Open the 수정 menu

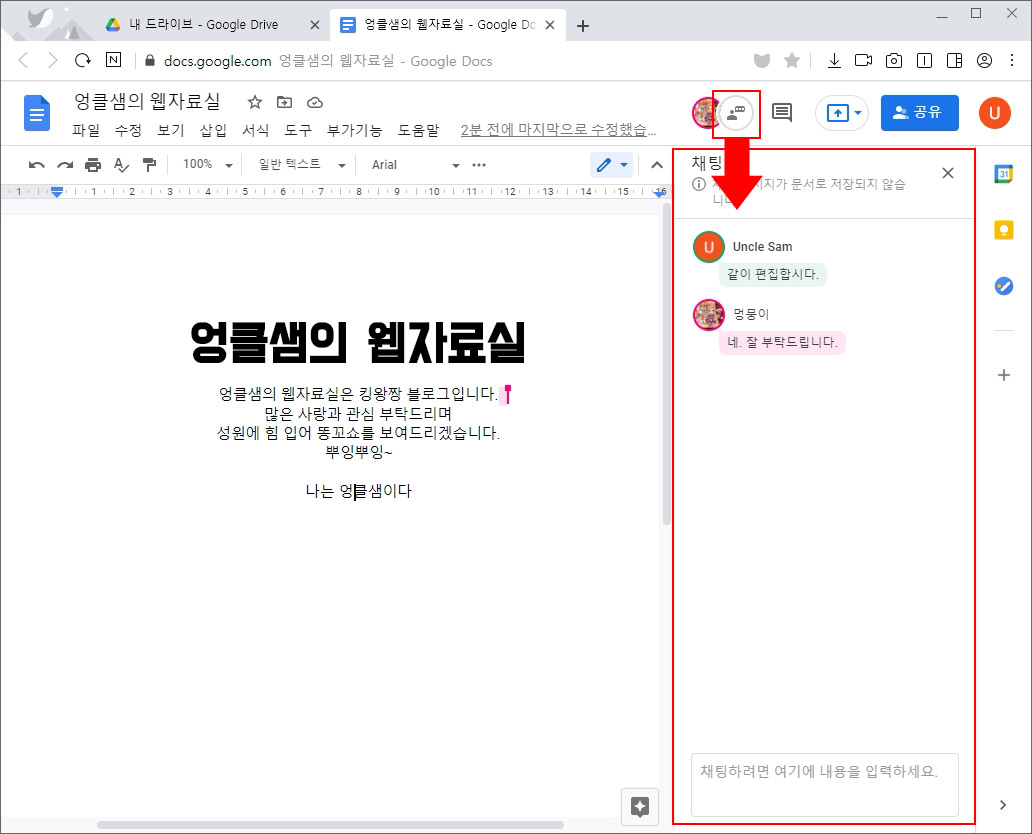[128, 130]
